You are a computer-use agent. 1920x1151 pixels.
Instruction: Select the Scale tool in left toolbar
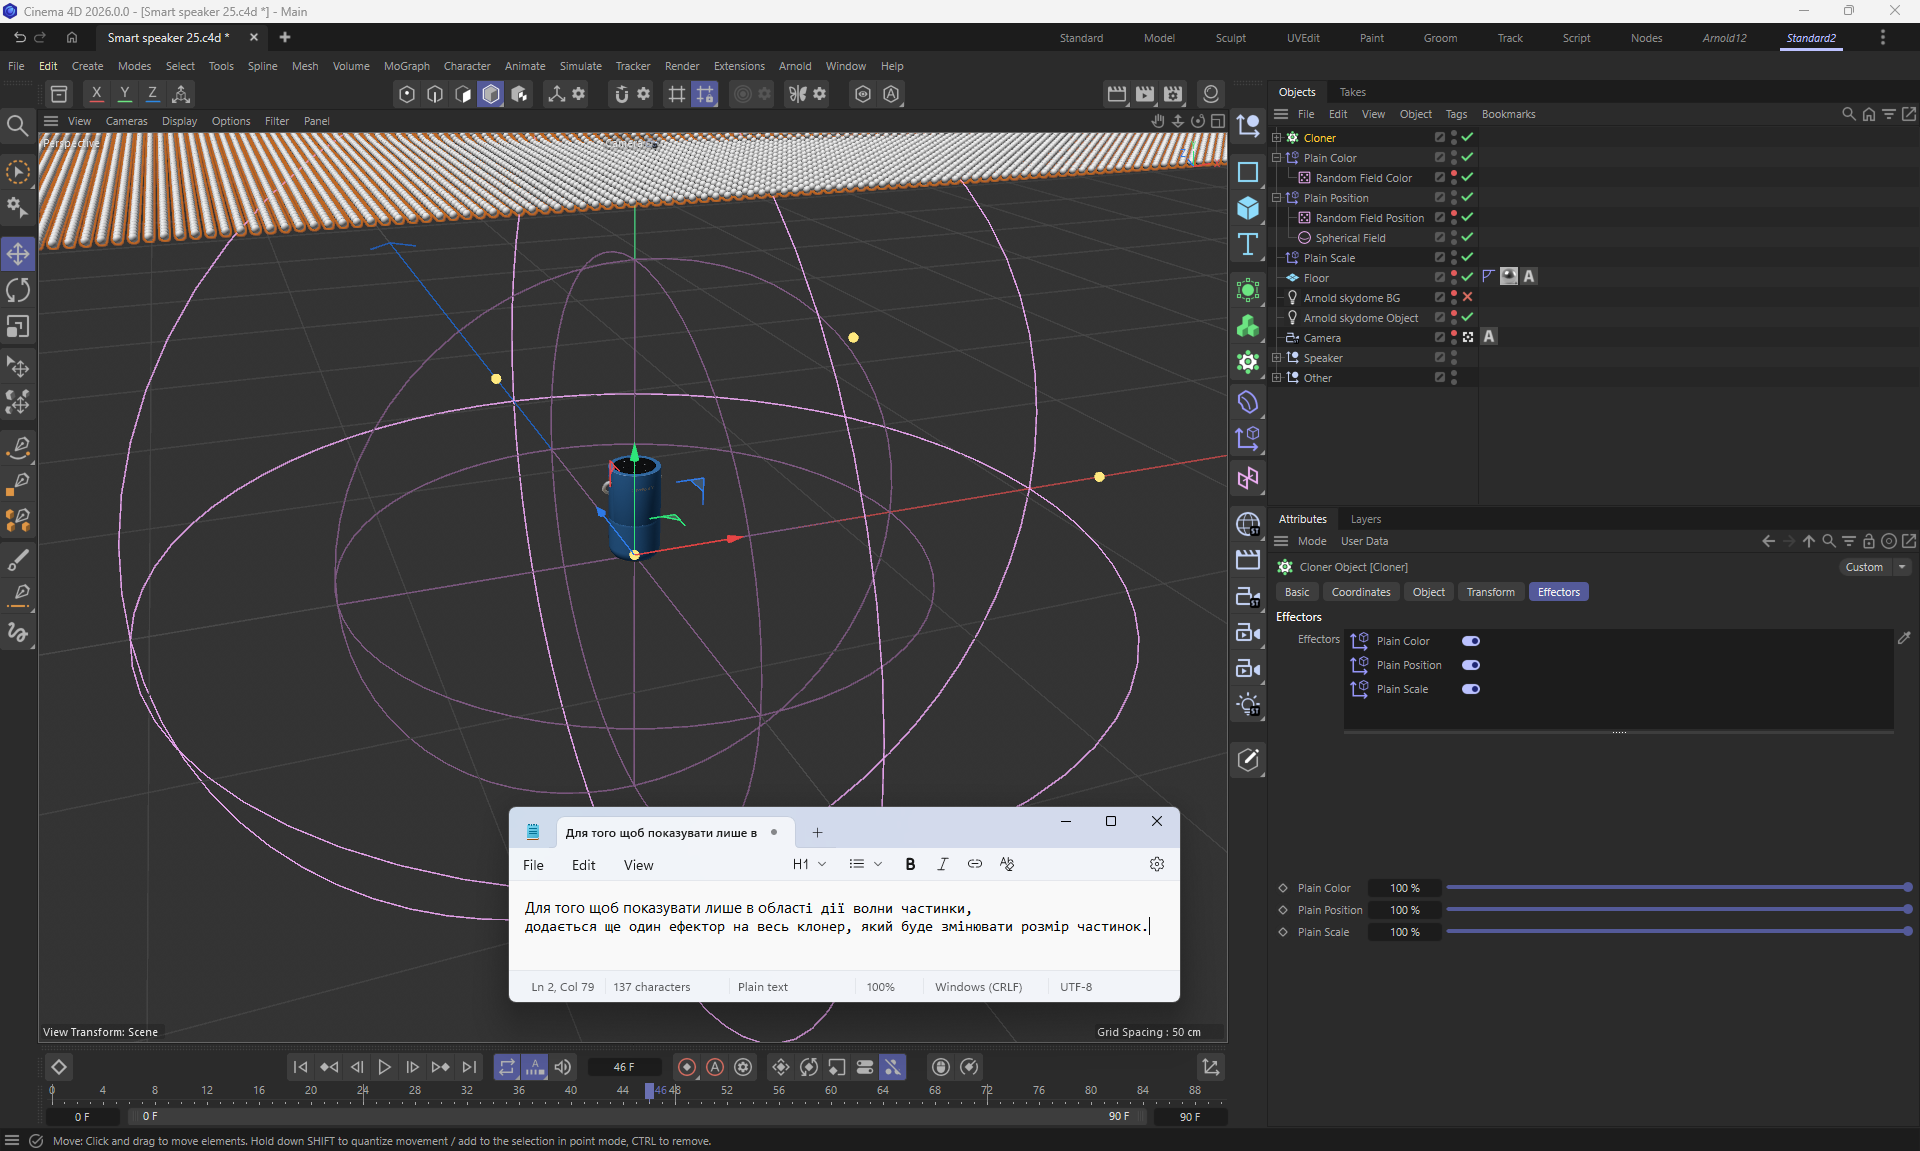tap(18, 327)
